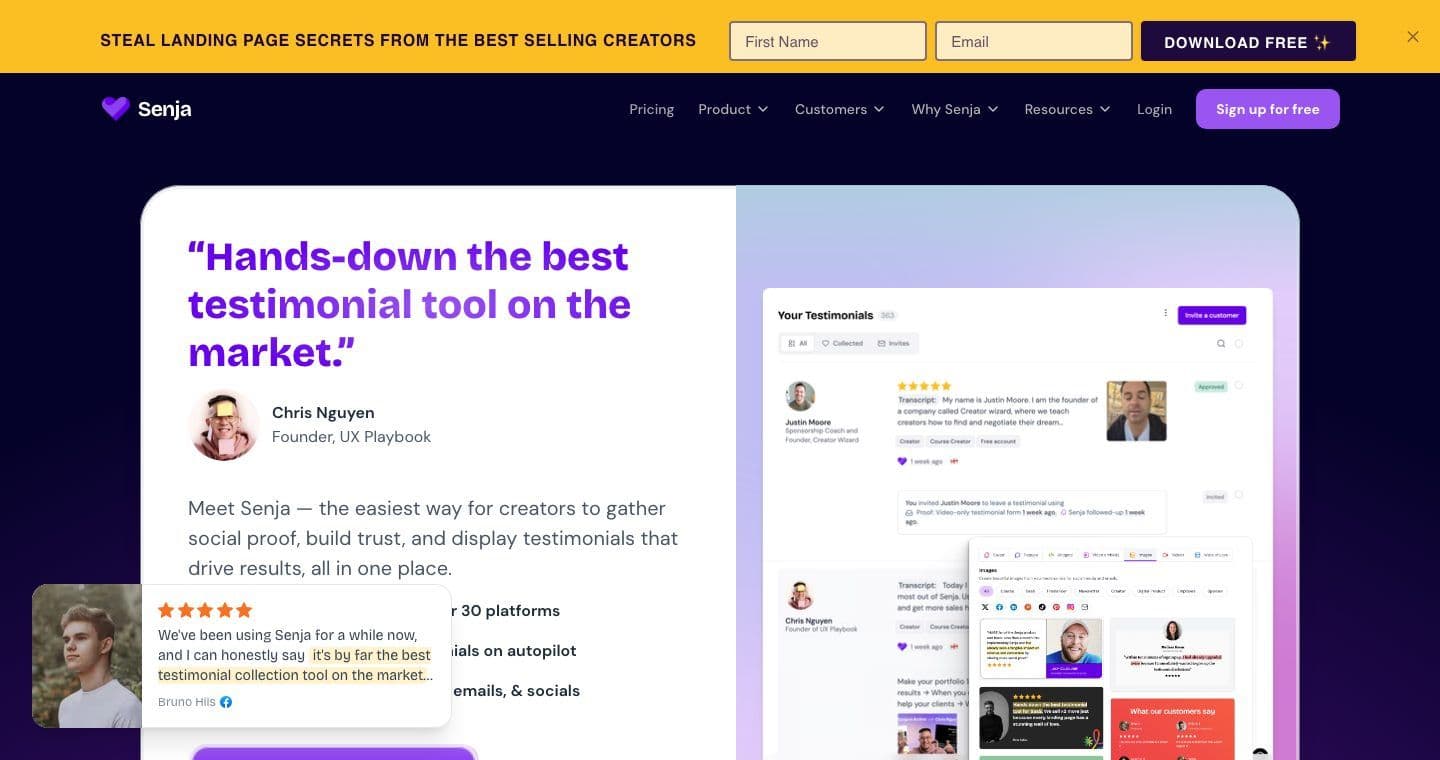1440x760 pixels.
Task: Click the "Founder, UX Playbook" text
Action: tap(351, 437)
